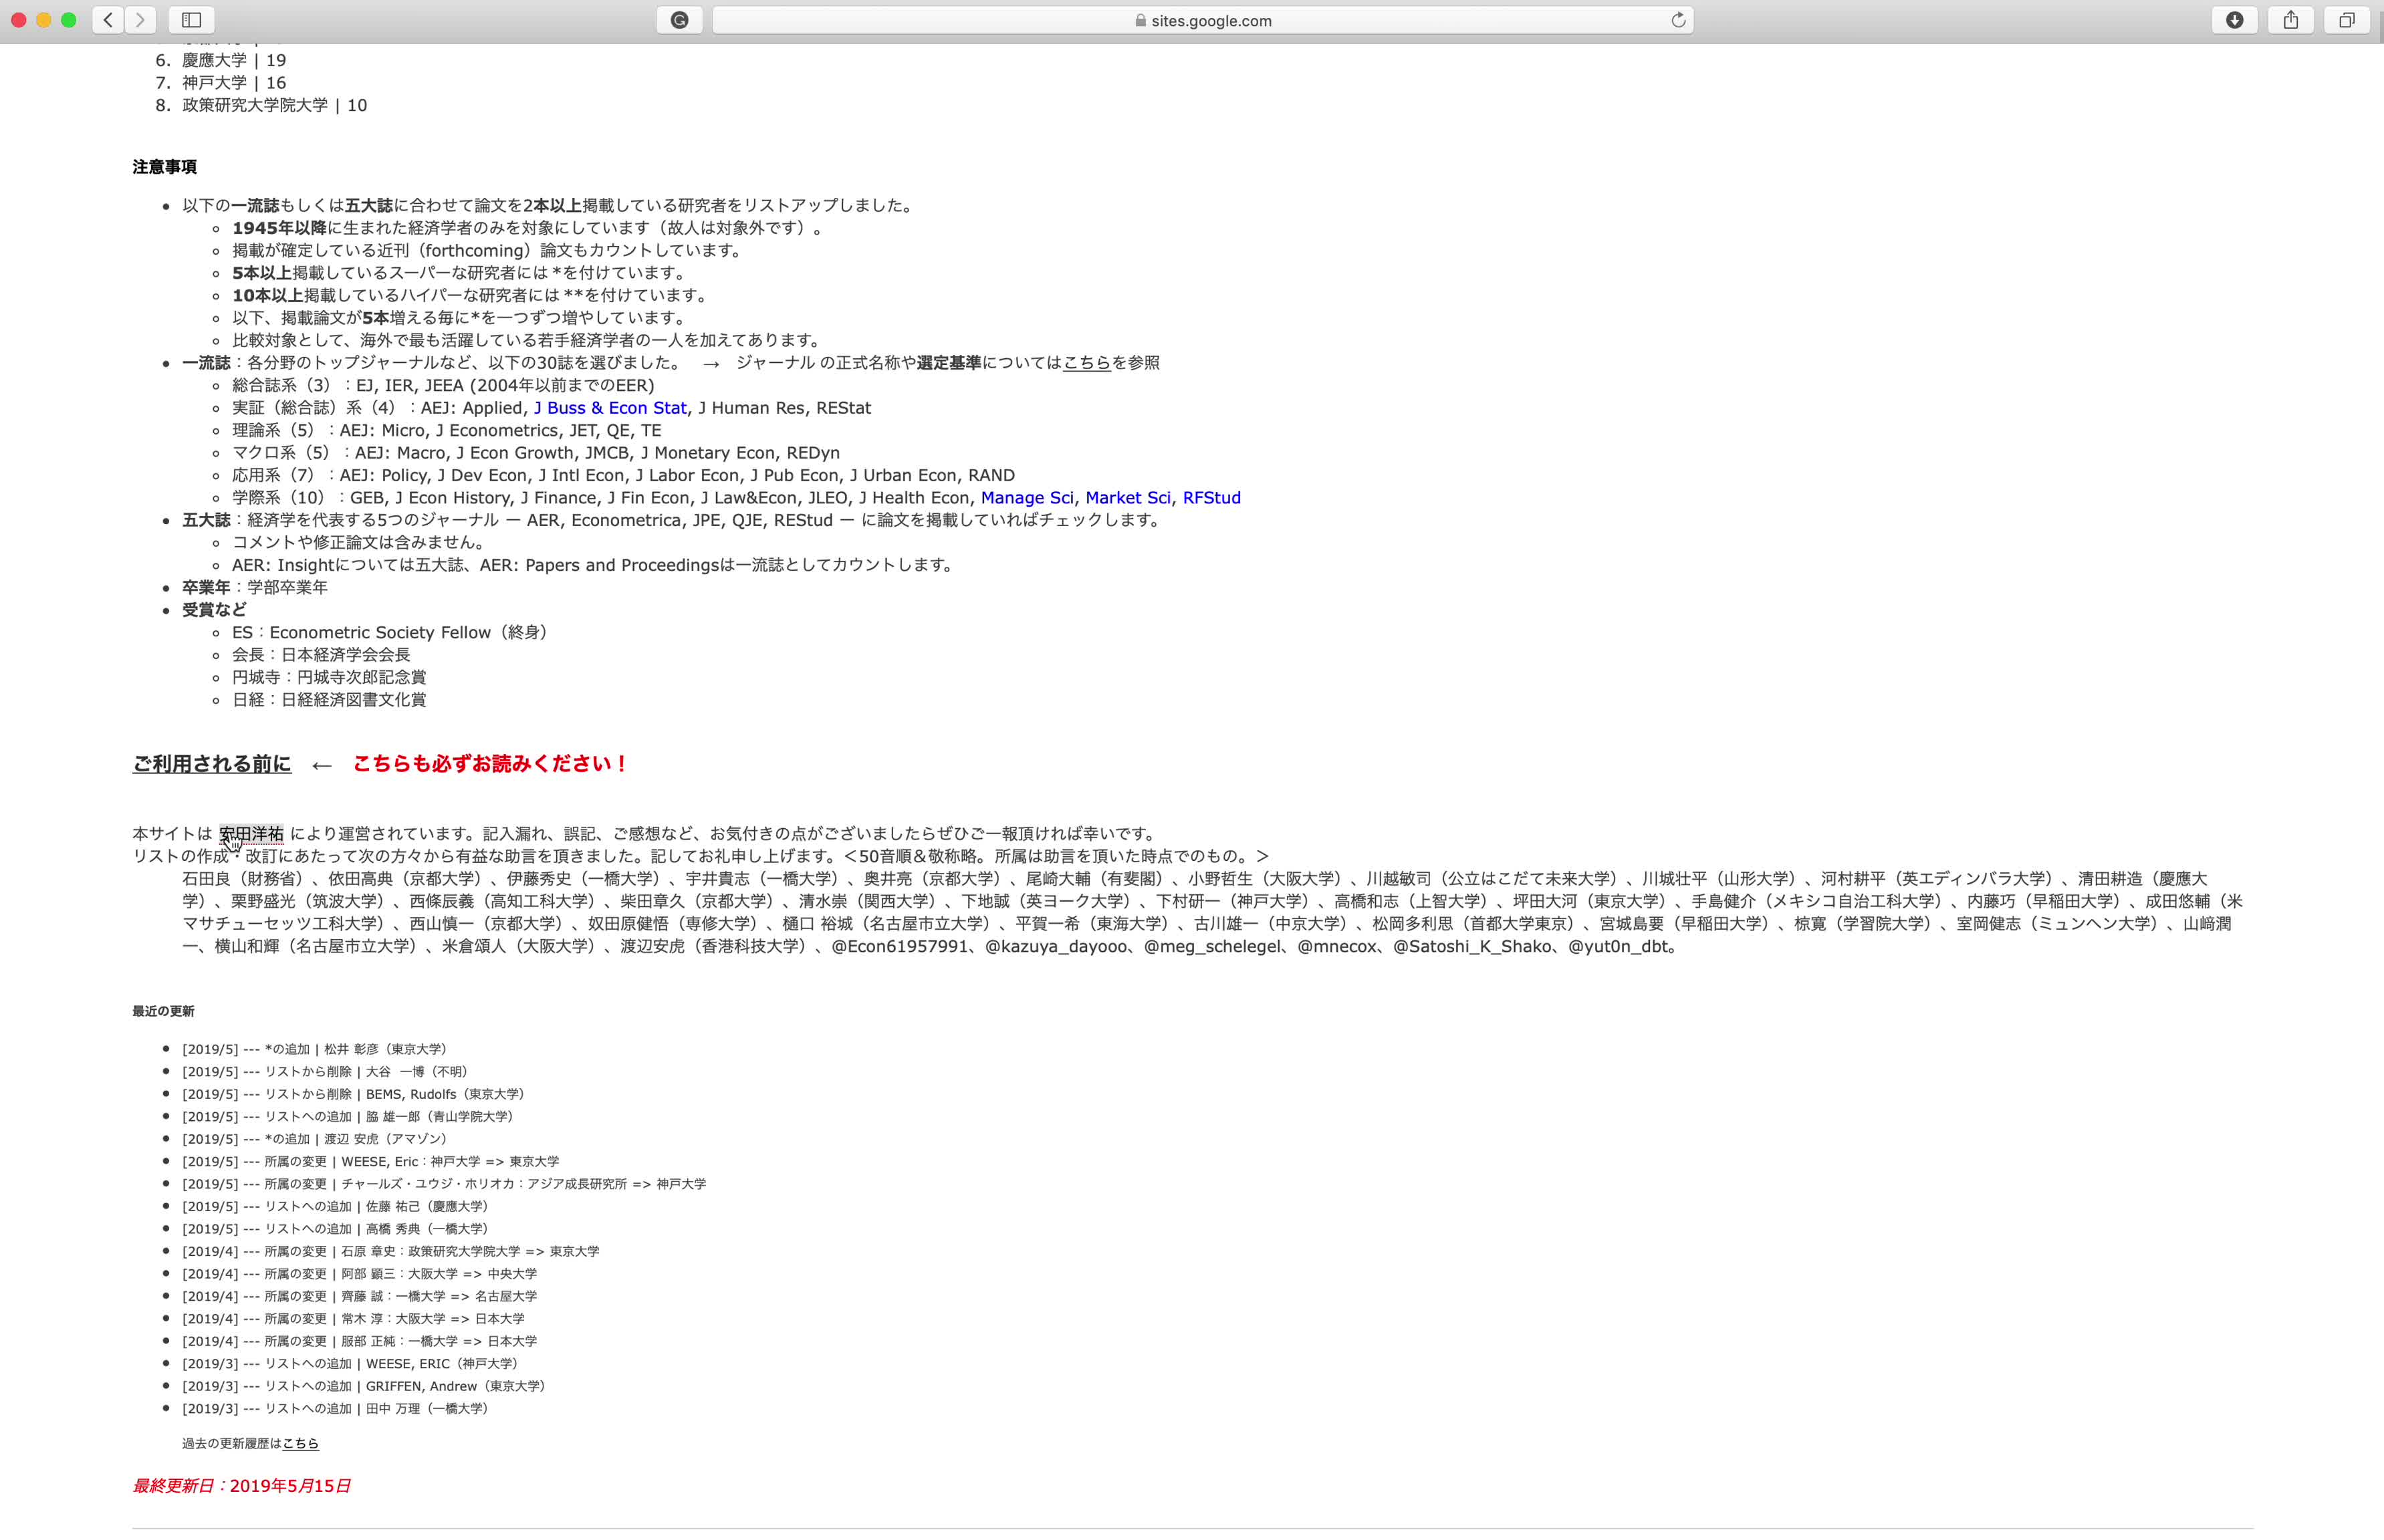The height and width of the screenshot is (1540, 2384).
Task: Go back using Safari's back arrow
Action: click(108, 19)
